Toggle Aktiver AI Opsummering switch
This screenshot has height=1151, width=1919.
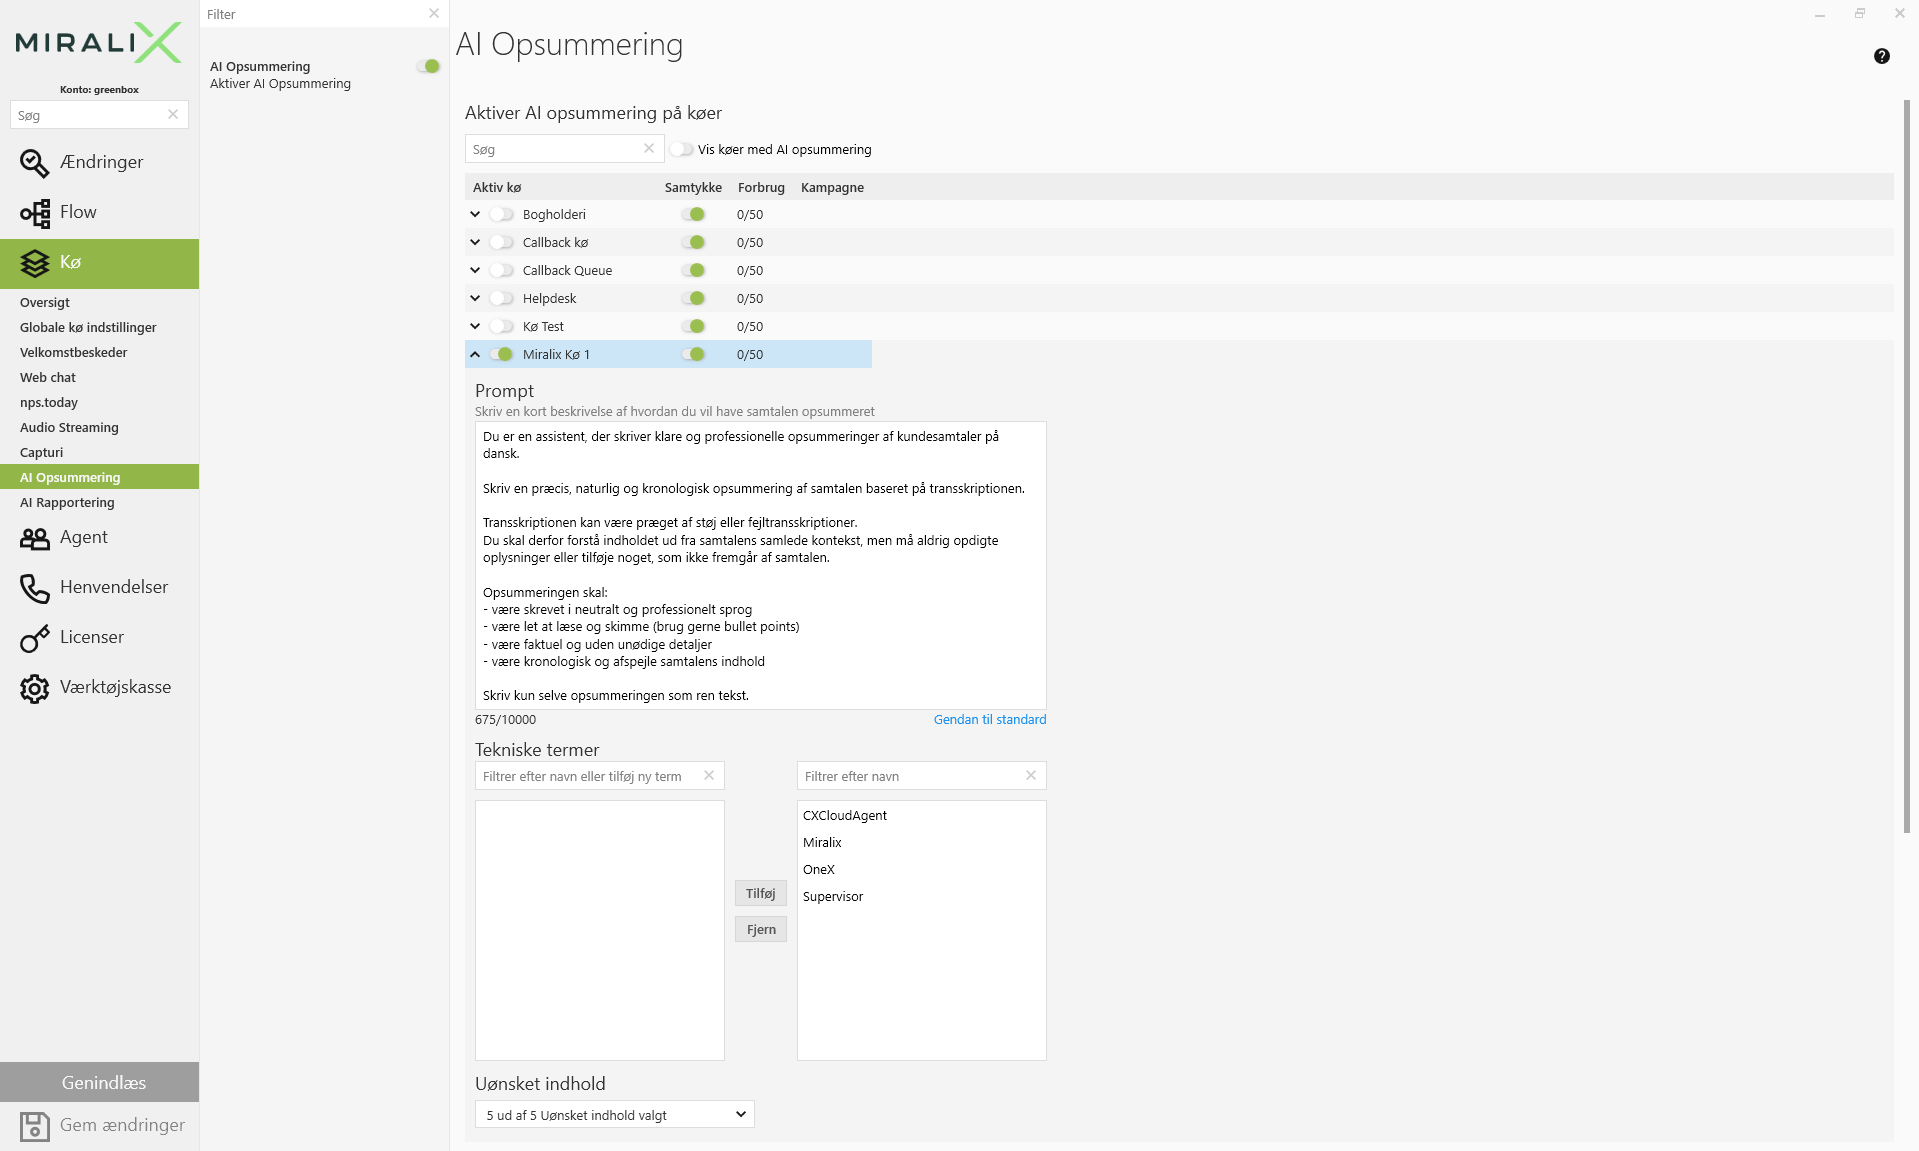[x=428, y=66]
